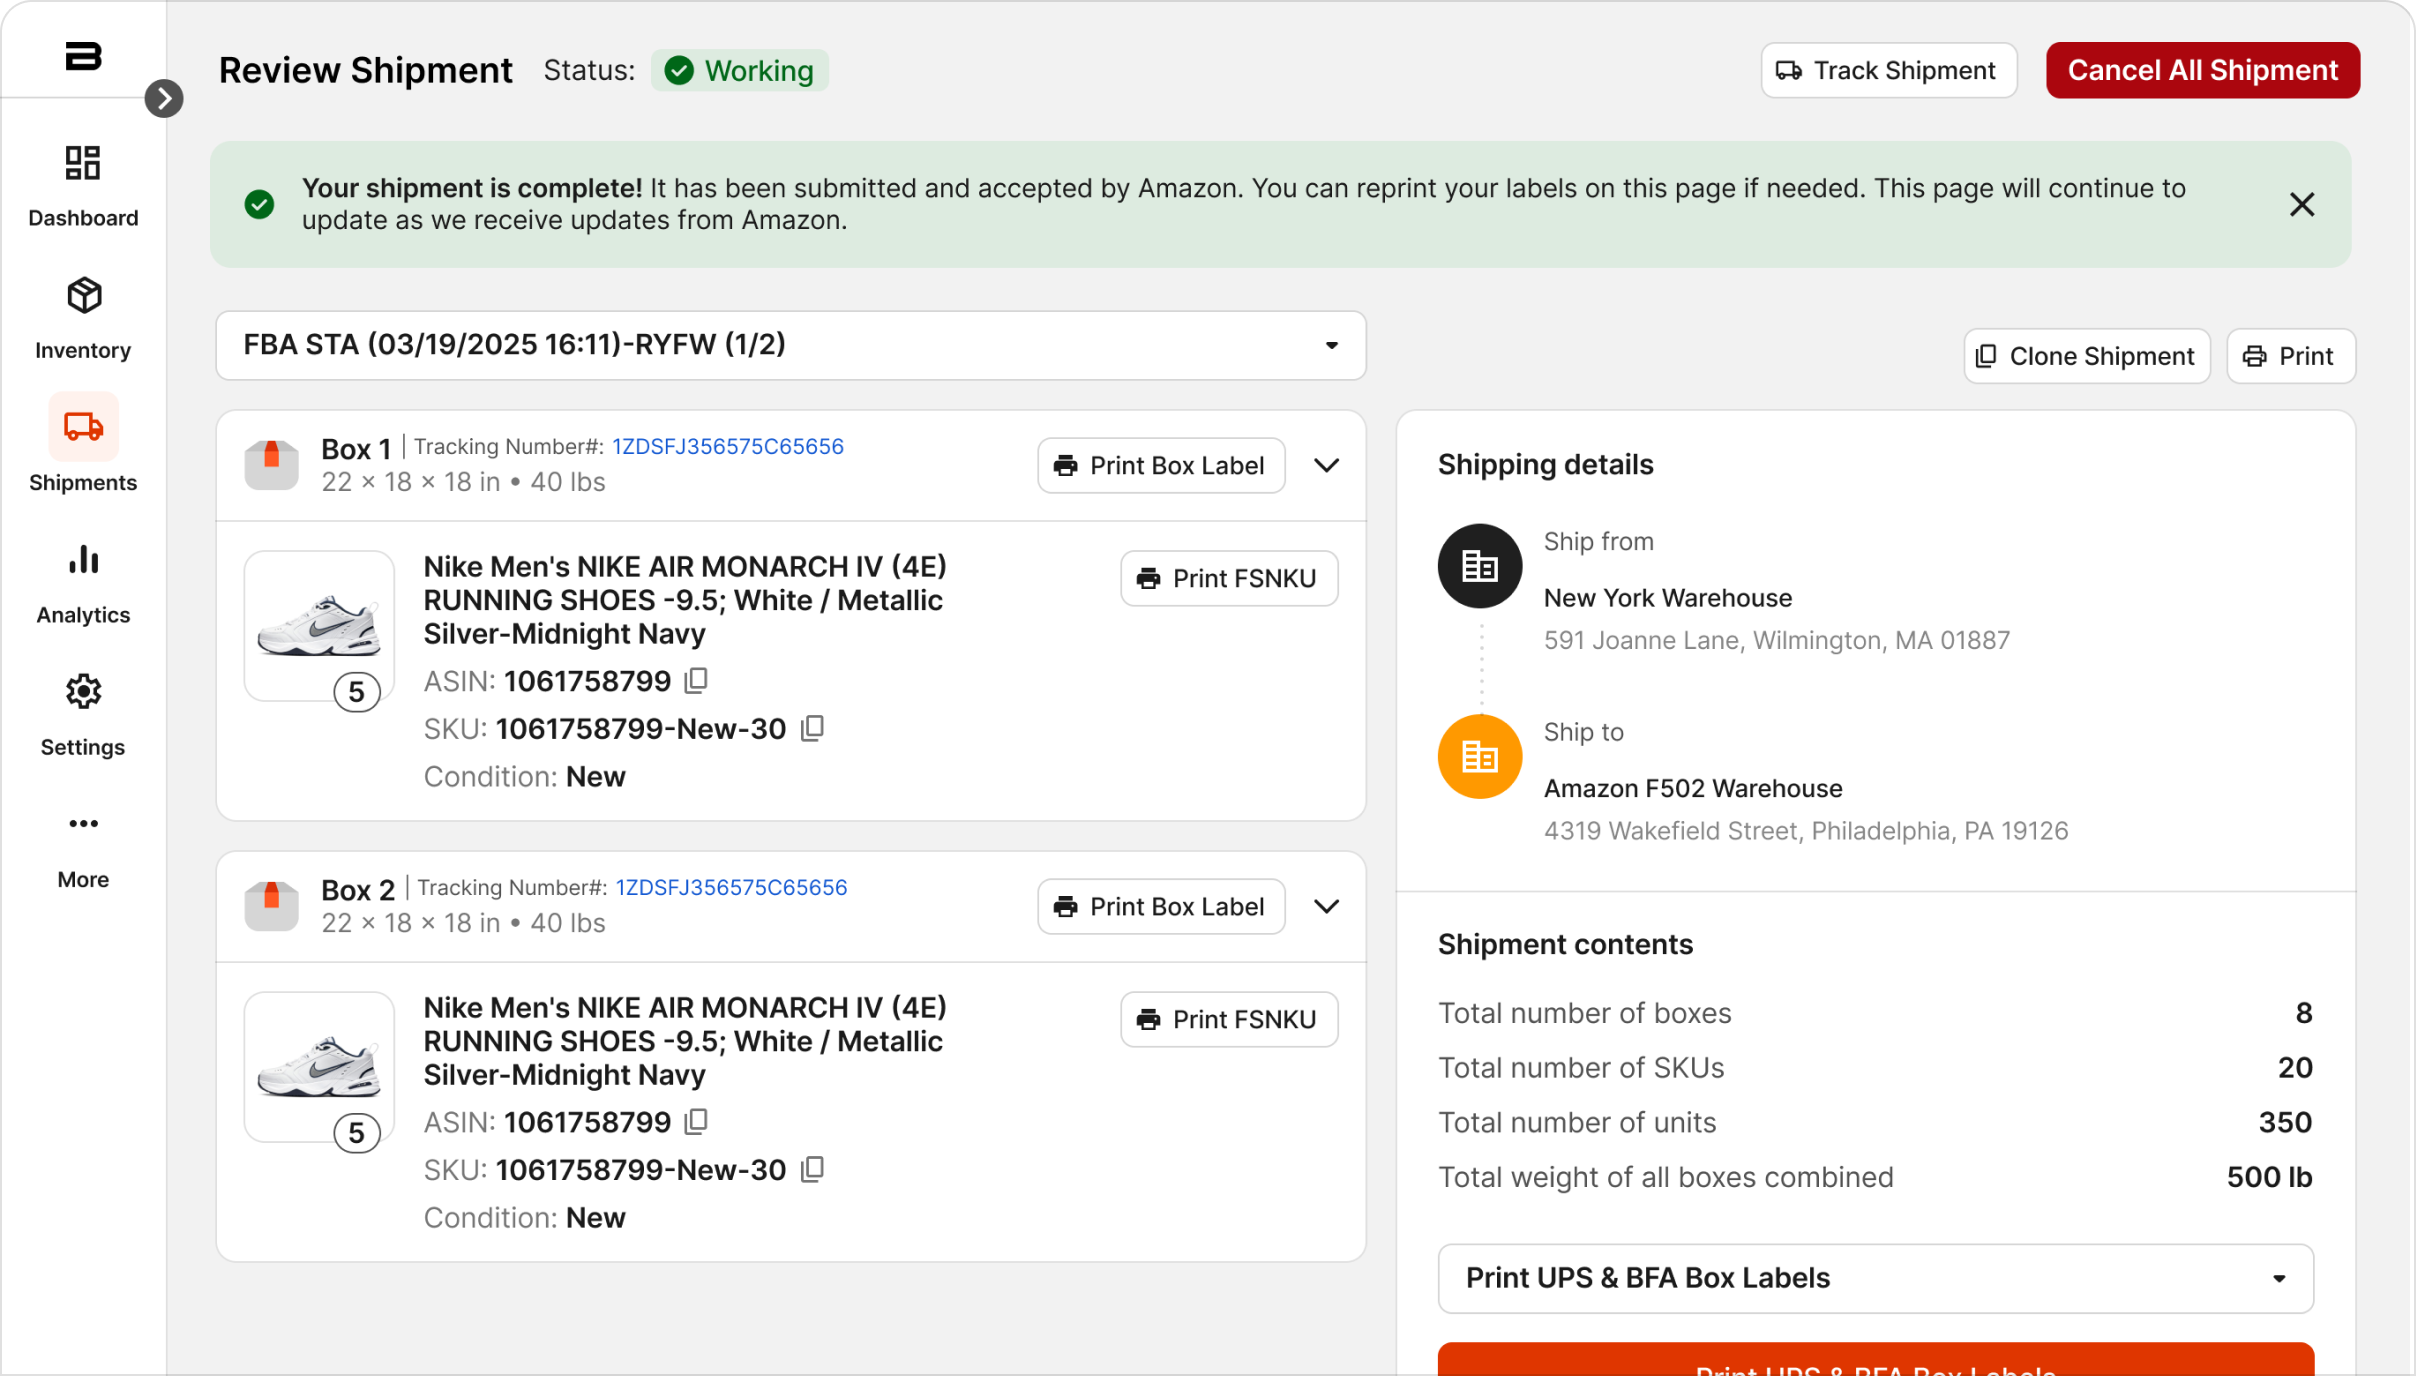This screenshot has width=2416, height=1376.
Task: Click total weight value 500 lb
Action: 2269,1177
